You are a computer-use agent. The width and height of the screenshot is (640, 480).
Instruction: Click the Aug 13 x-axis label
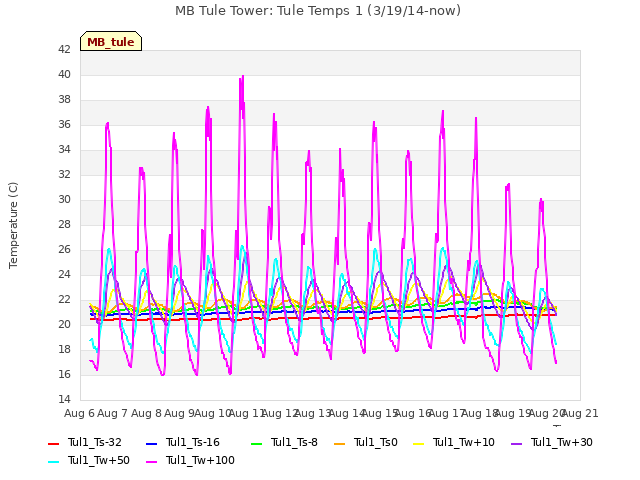(x=313, y=413)
